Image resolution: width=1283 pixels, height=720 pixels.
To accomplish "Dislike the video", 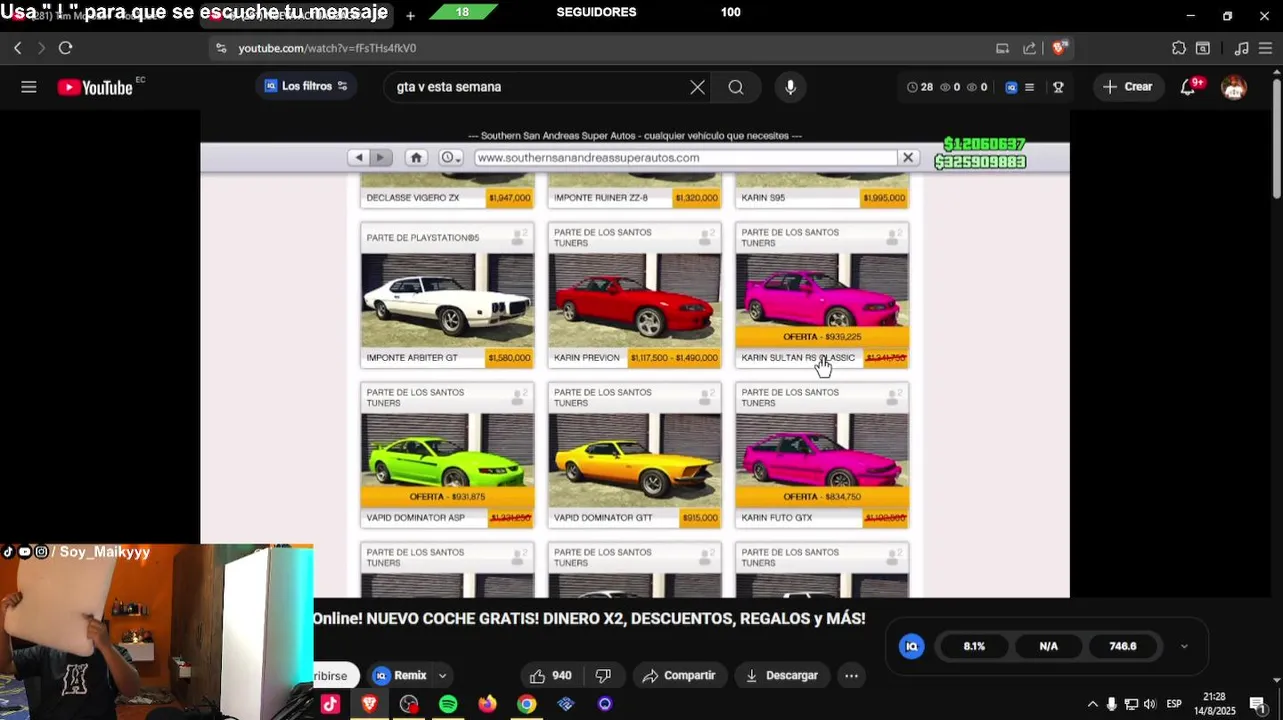I will [x=603, y=676].
